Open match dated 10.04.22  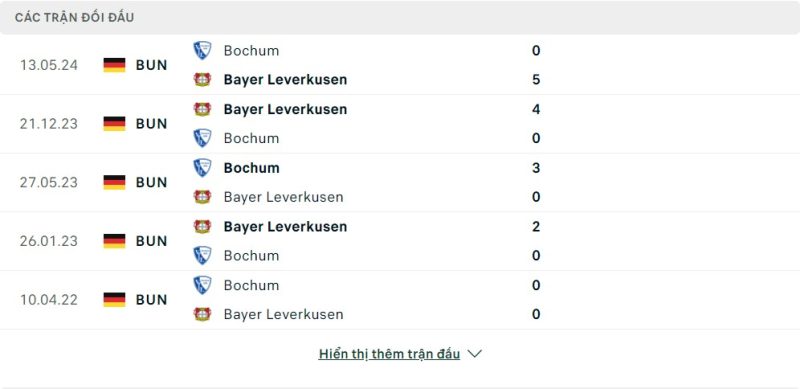pos(49,300)
